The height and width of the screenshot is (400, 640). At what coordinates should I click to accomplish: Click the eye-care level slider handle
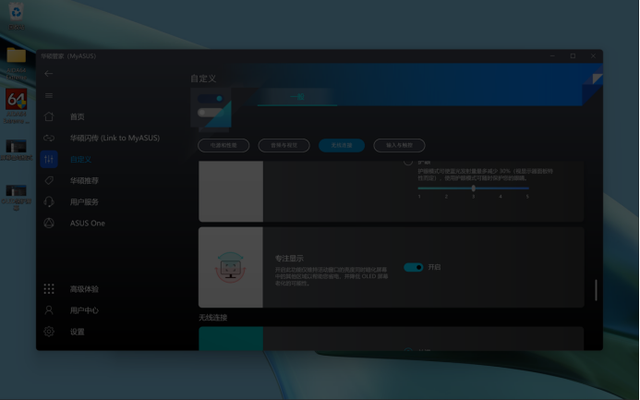(473, 188)
